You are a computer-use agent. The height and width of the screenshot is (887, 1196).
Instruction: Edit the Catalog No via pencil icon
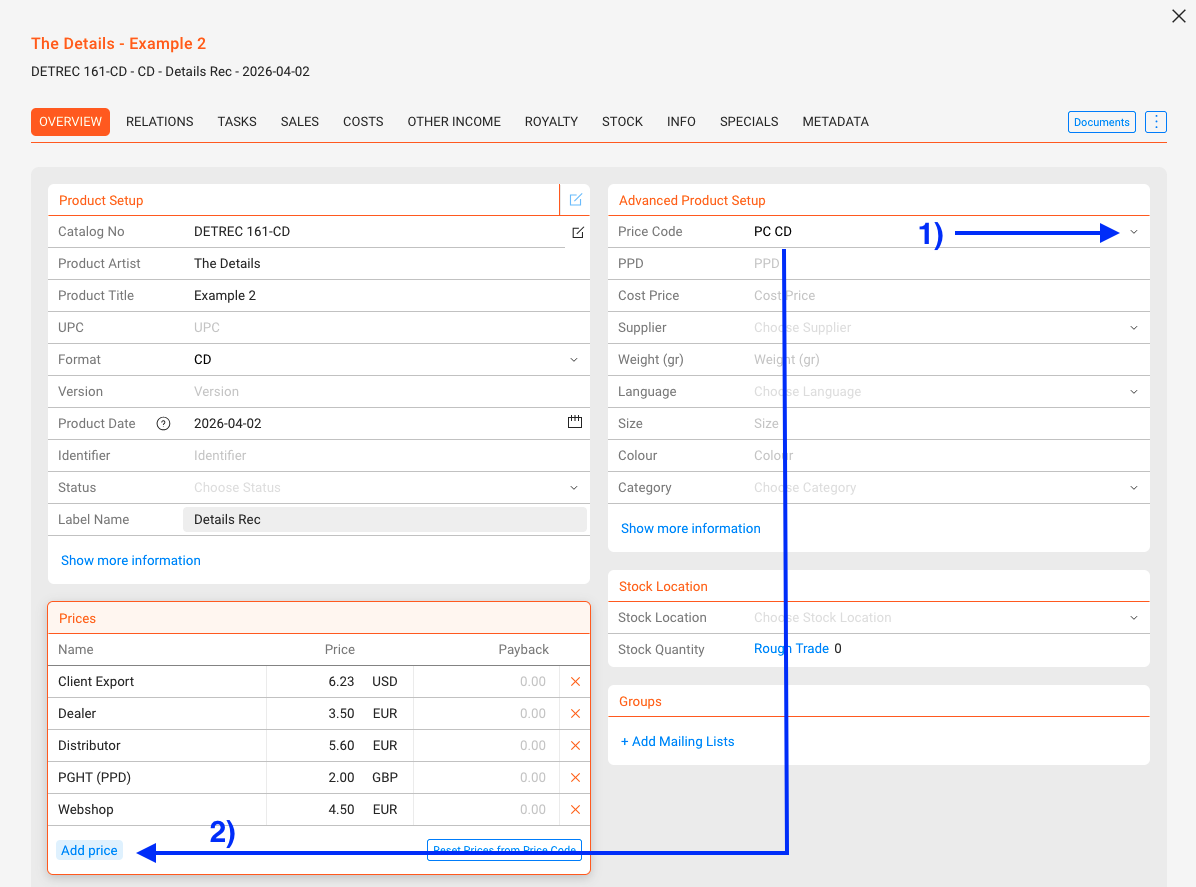(x=578, y=233)
